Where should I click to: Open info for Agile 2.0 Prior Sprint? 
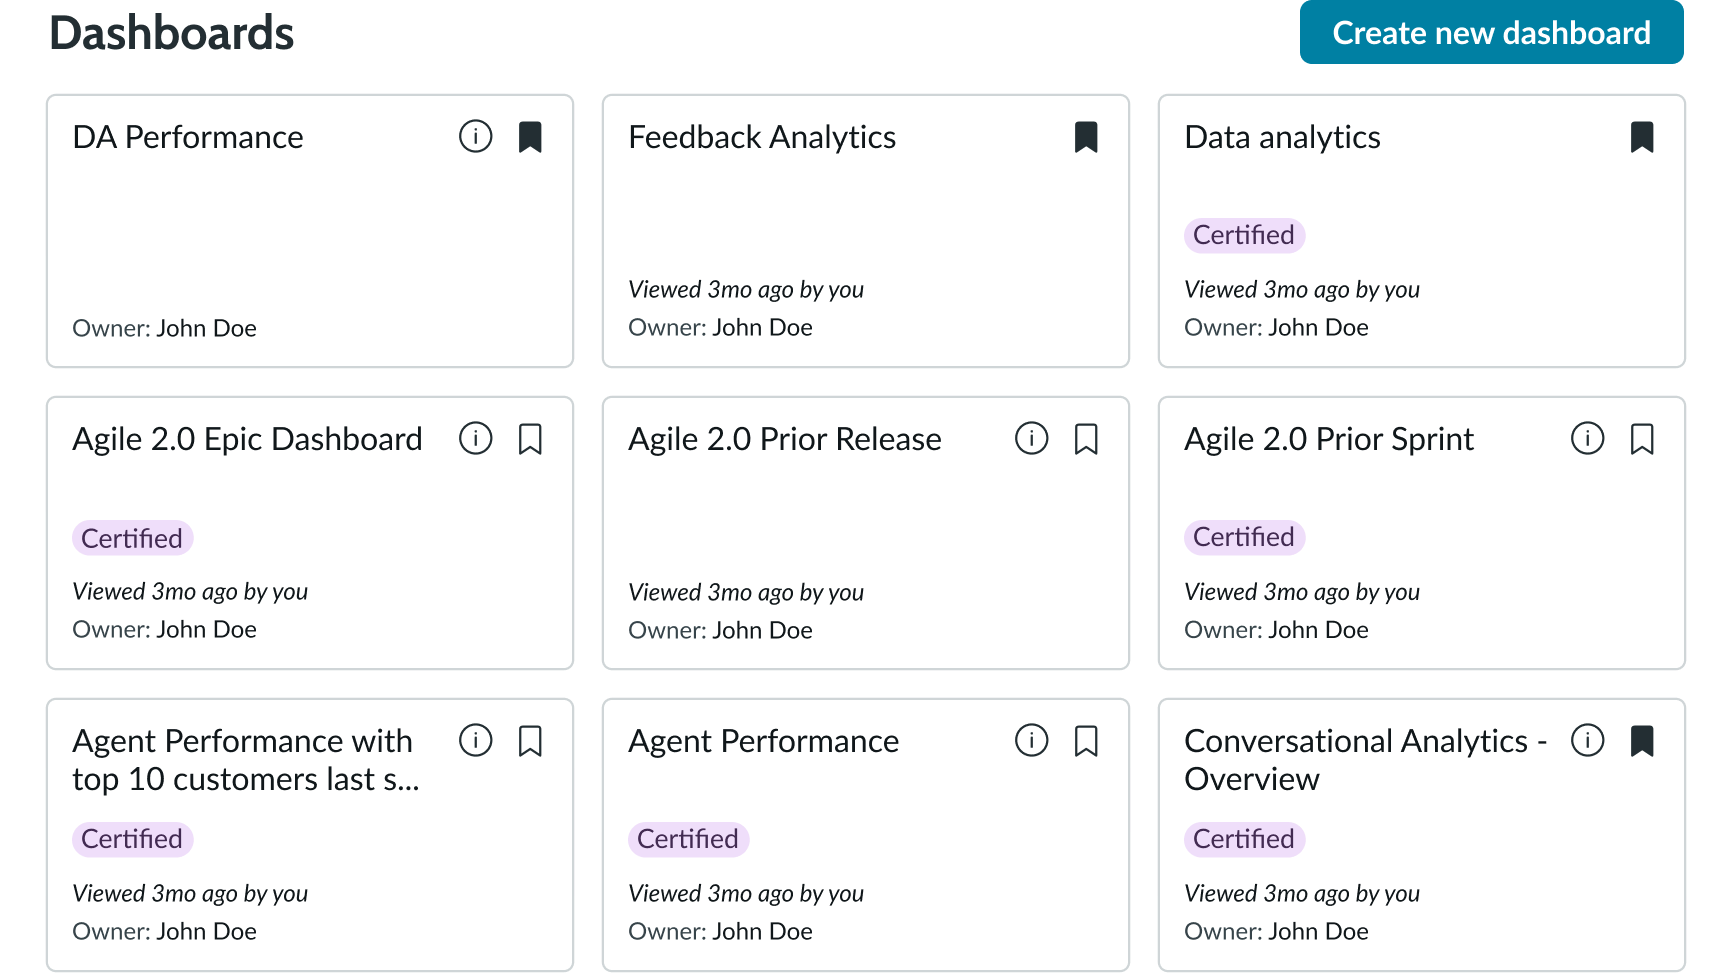[x=1587, y=438]
